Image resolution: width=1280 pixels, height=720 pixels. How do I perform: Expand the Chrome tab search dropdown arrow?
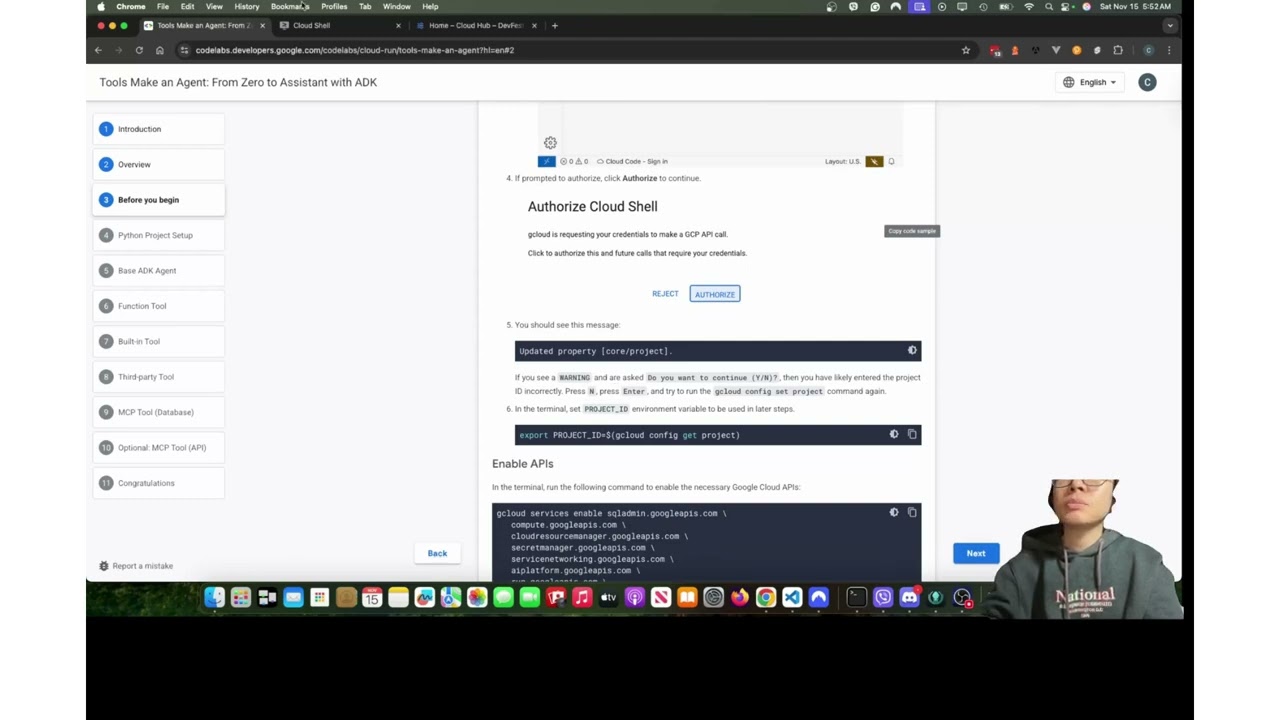pyautogui.click(x=1170, y=25)
